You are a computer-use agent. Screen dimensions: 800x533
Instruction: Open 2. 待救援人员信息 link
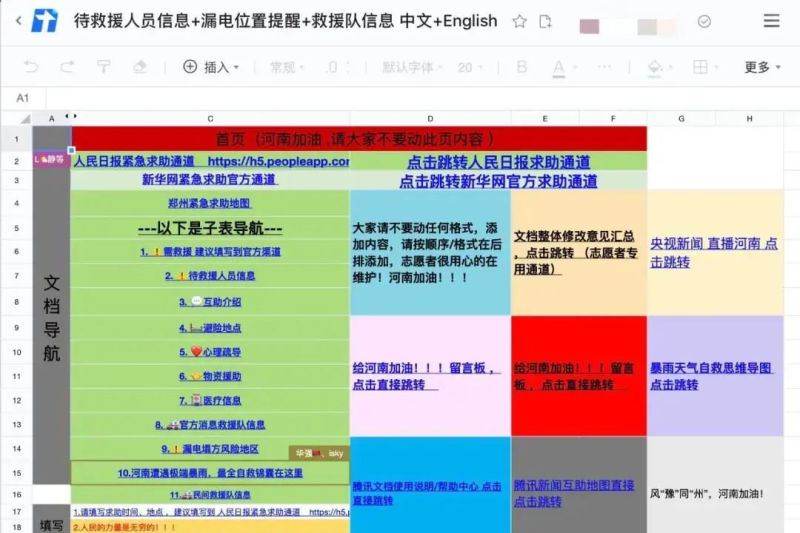(x=210, y=275)
